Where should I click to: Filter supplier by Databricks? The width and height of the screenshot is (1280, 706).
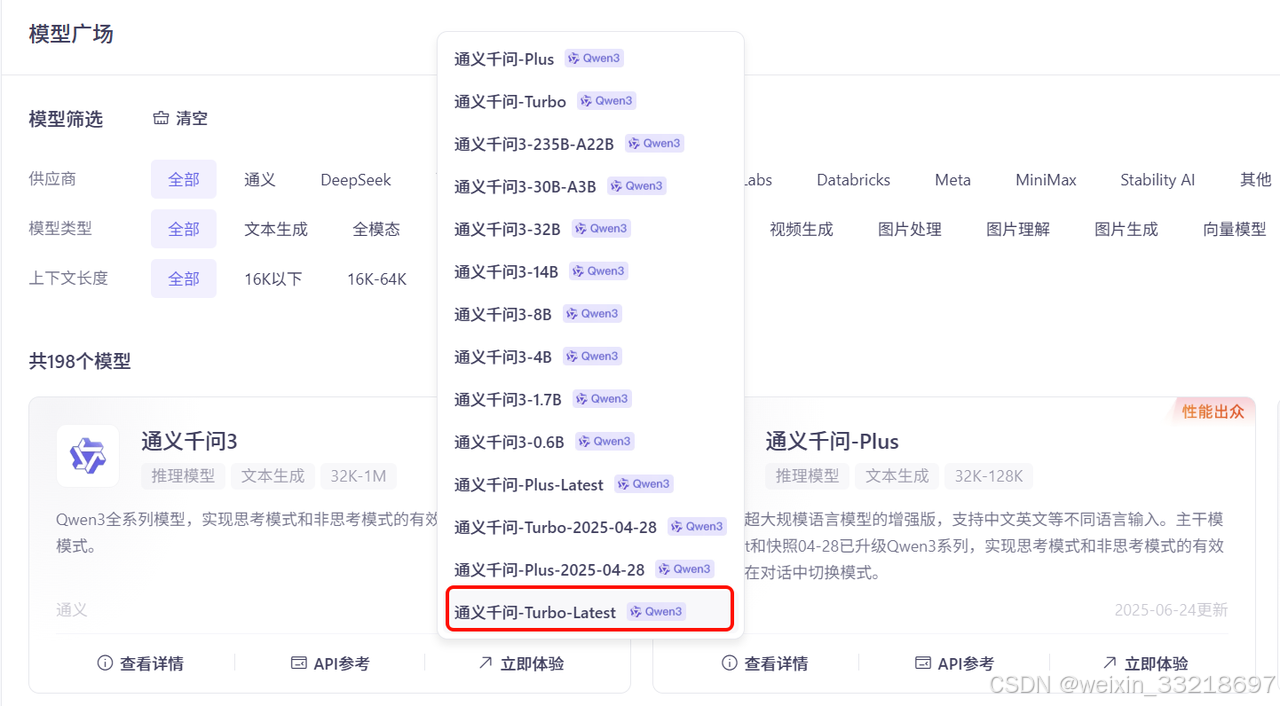[x=853, y=180]
